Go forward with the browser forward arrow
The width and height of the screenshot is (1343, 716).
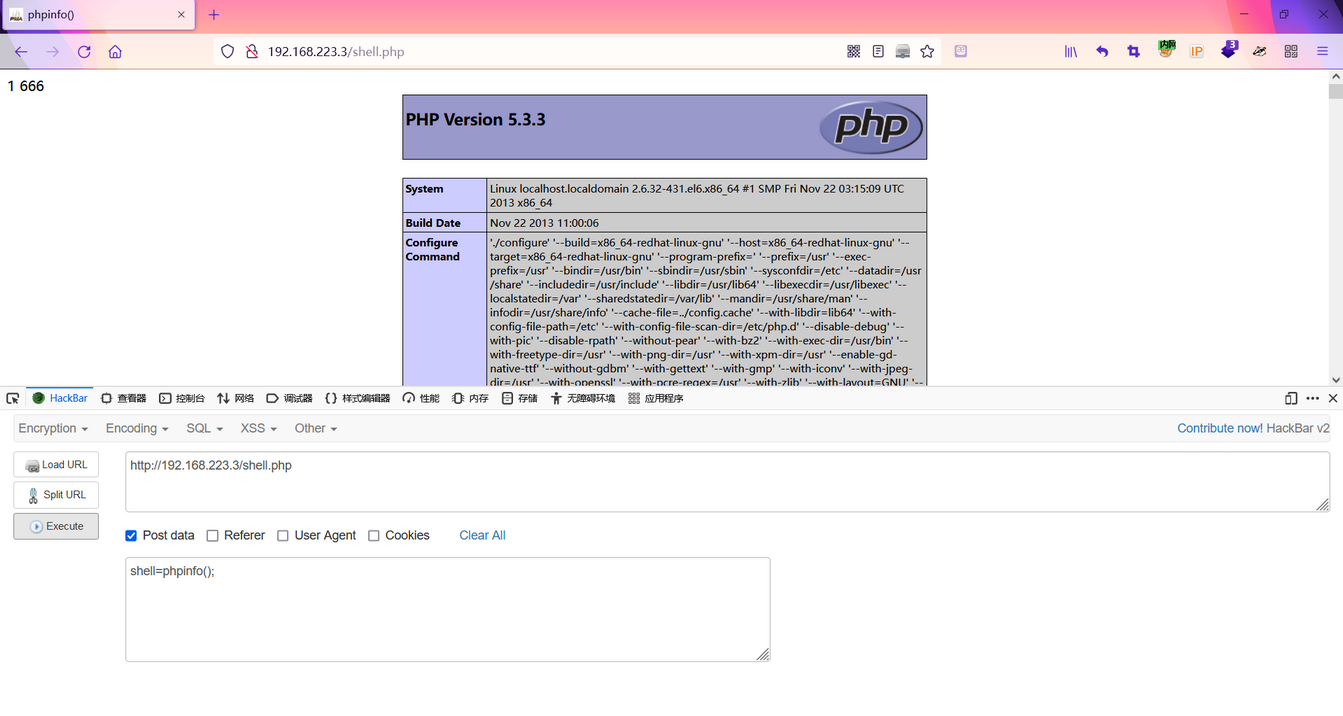(x=52, y=52)
